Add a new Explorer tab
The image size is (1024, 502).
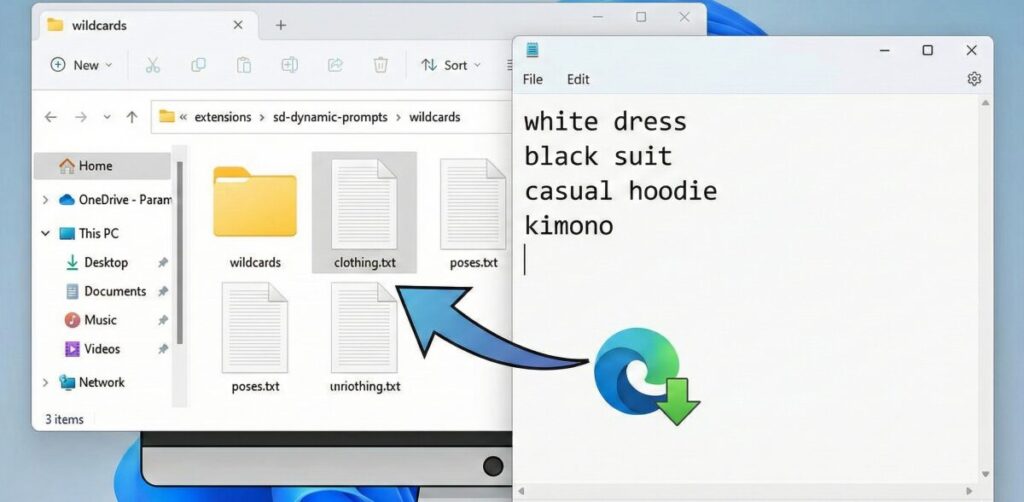281,25
